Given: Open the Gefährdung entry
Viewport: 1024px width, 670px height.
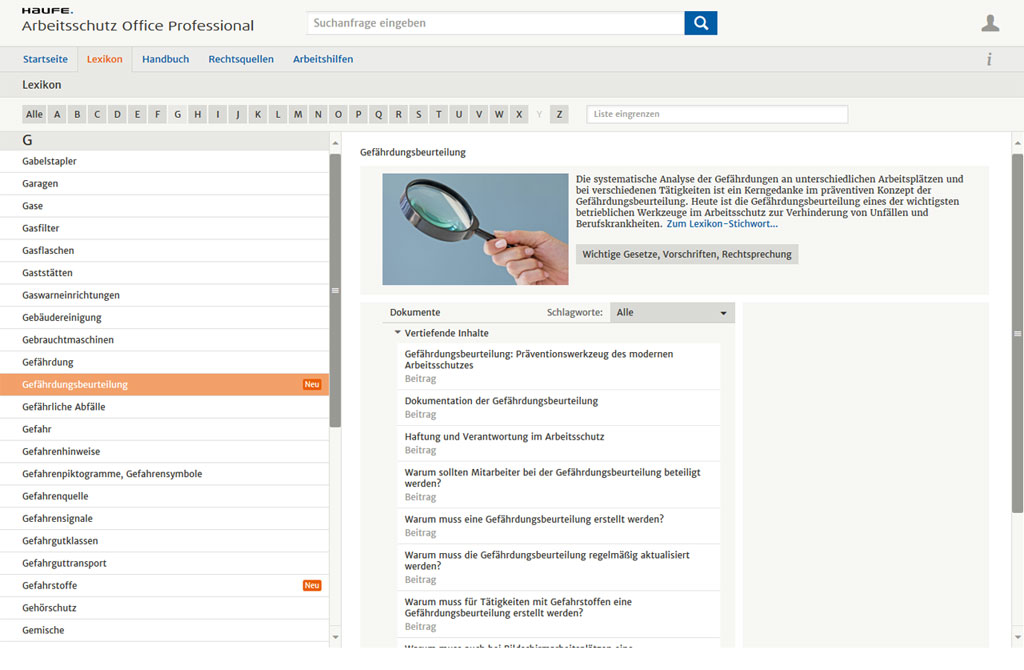Looking at the screenshot, I should (x=164, y=362).
